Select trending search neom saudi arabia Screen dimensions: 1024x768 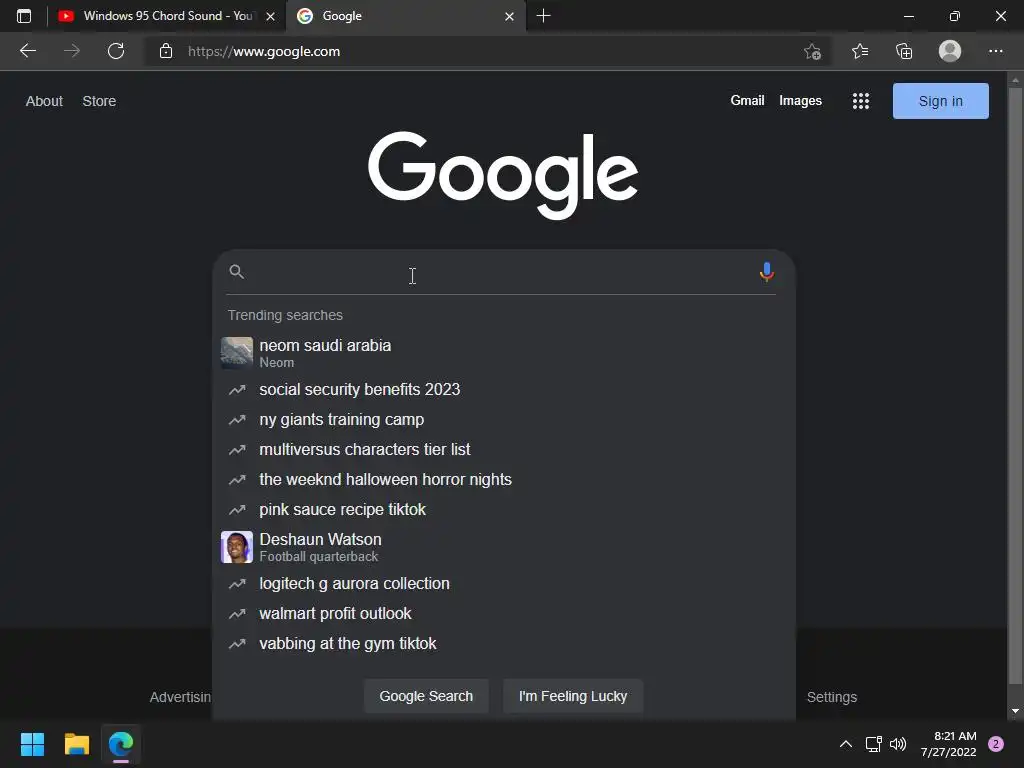[504, 353]
